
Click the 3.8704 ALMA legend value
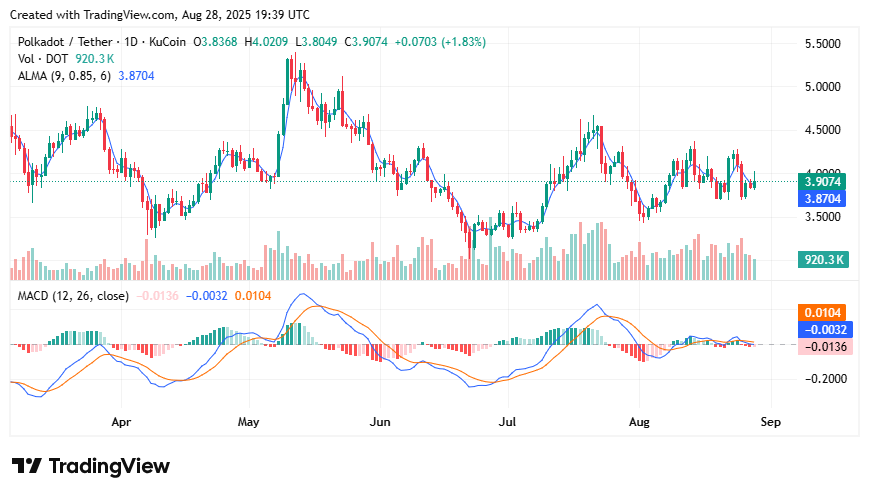136,76
